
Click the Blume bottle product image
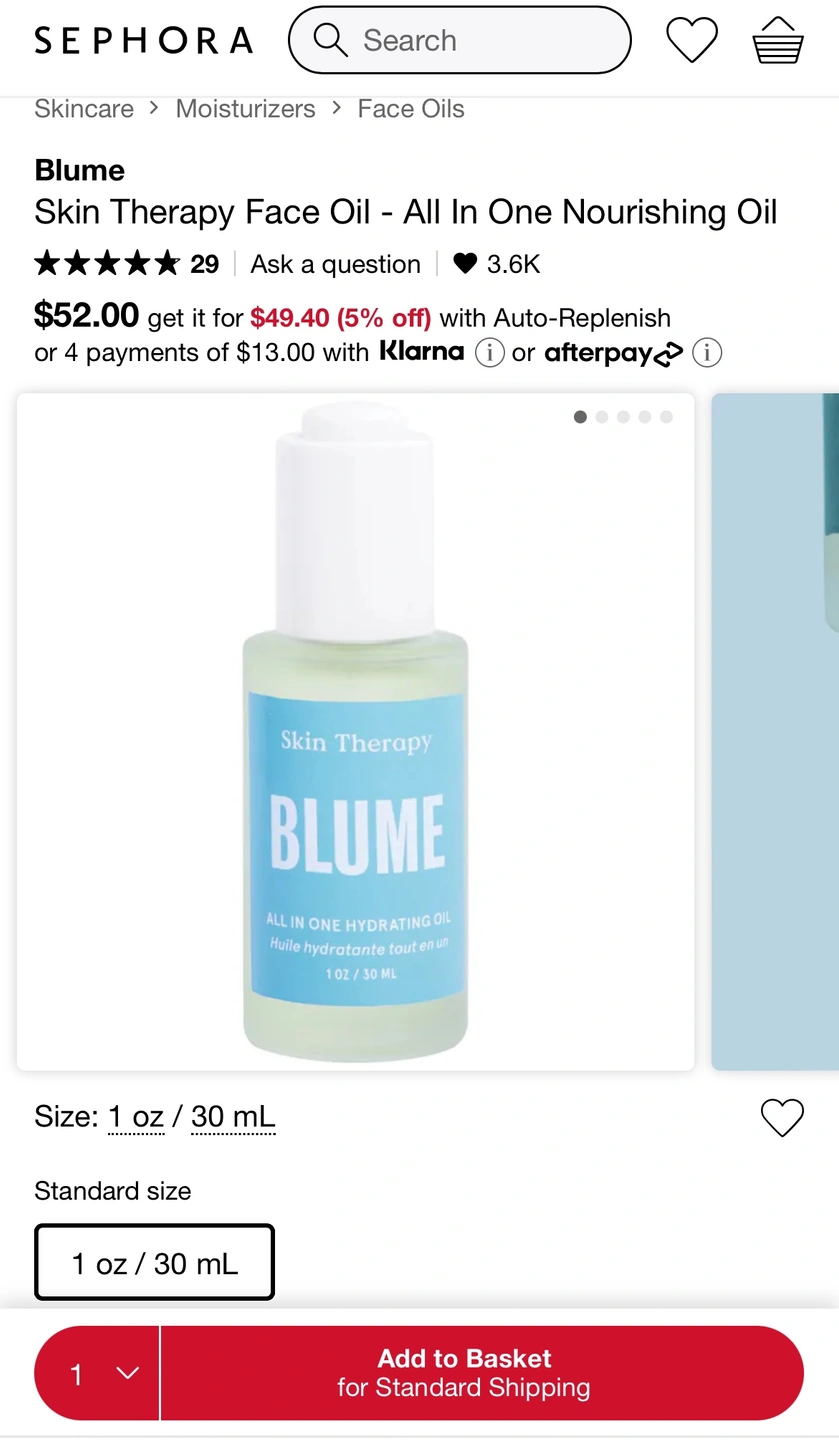(355, 732)
